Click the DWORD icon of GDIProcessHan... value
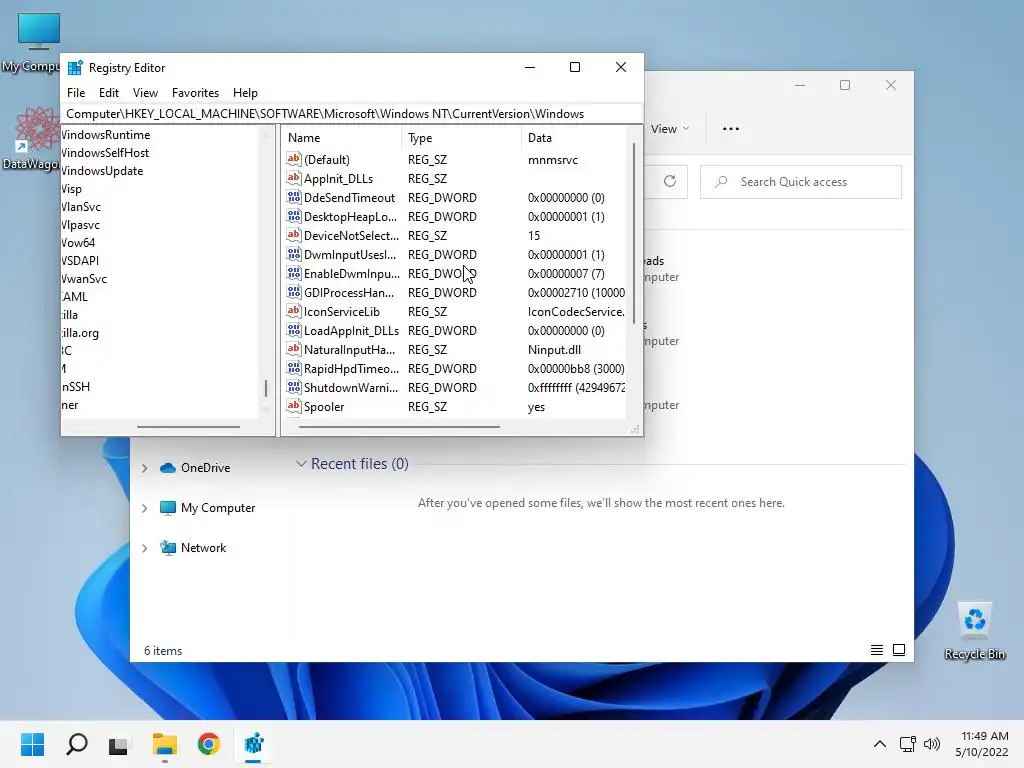Image resolution: width=1024 pixels, height=768 pixels. [294, 292]
